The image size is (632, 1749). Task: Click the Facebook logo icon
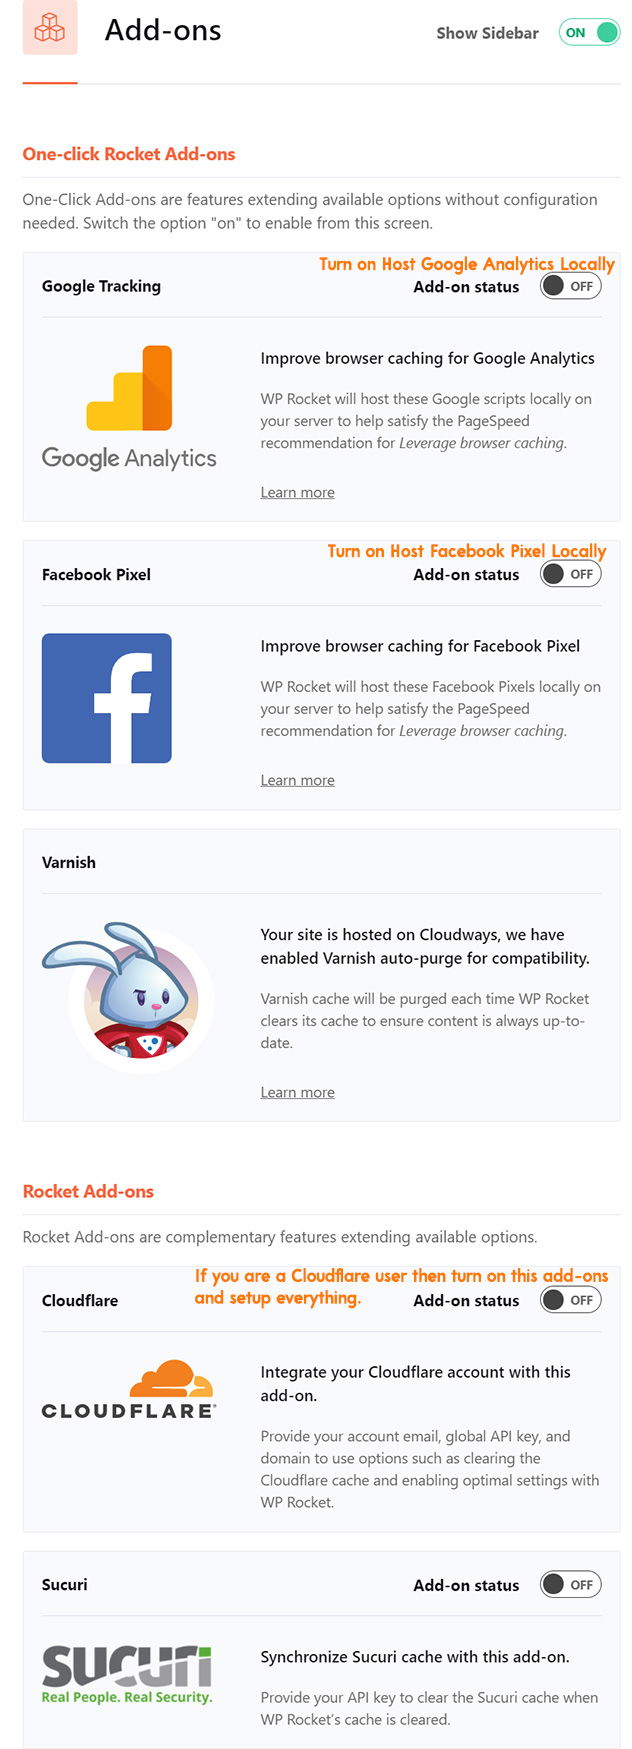click(107, 698)
